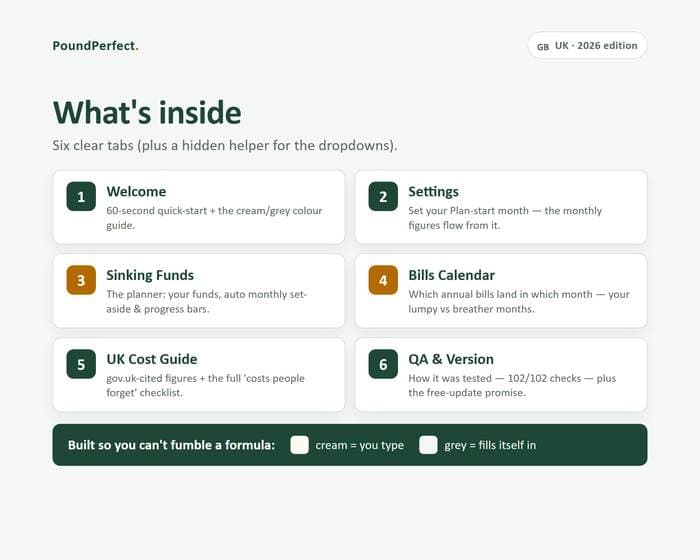
Task: Select the orange 3 badge for Sinking Funds
Action: (x=81, y=280)
